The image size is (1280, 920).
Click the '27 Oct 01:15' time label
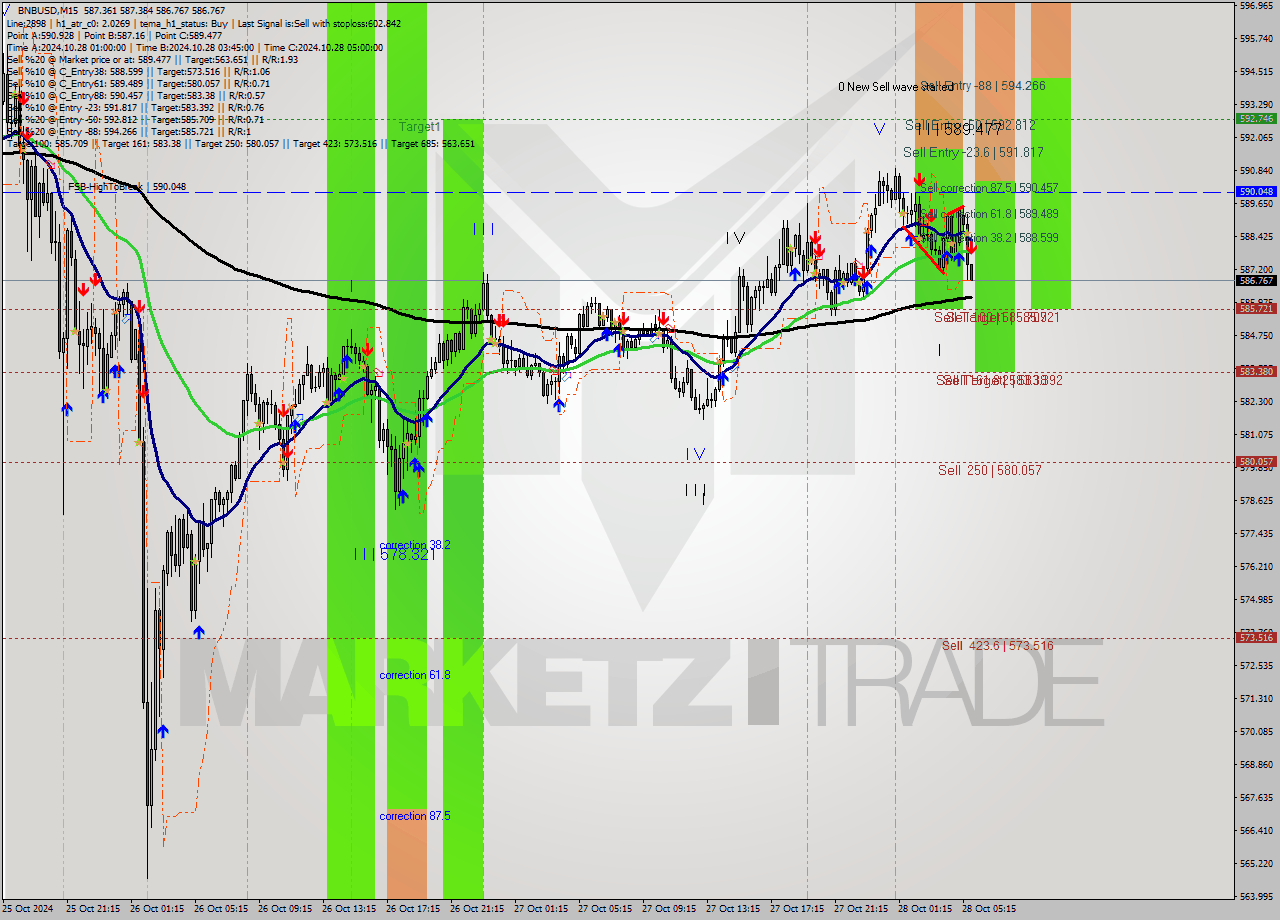(x=540, y=909)
